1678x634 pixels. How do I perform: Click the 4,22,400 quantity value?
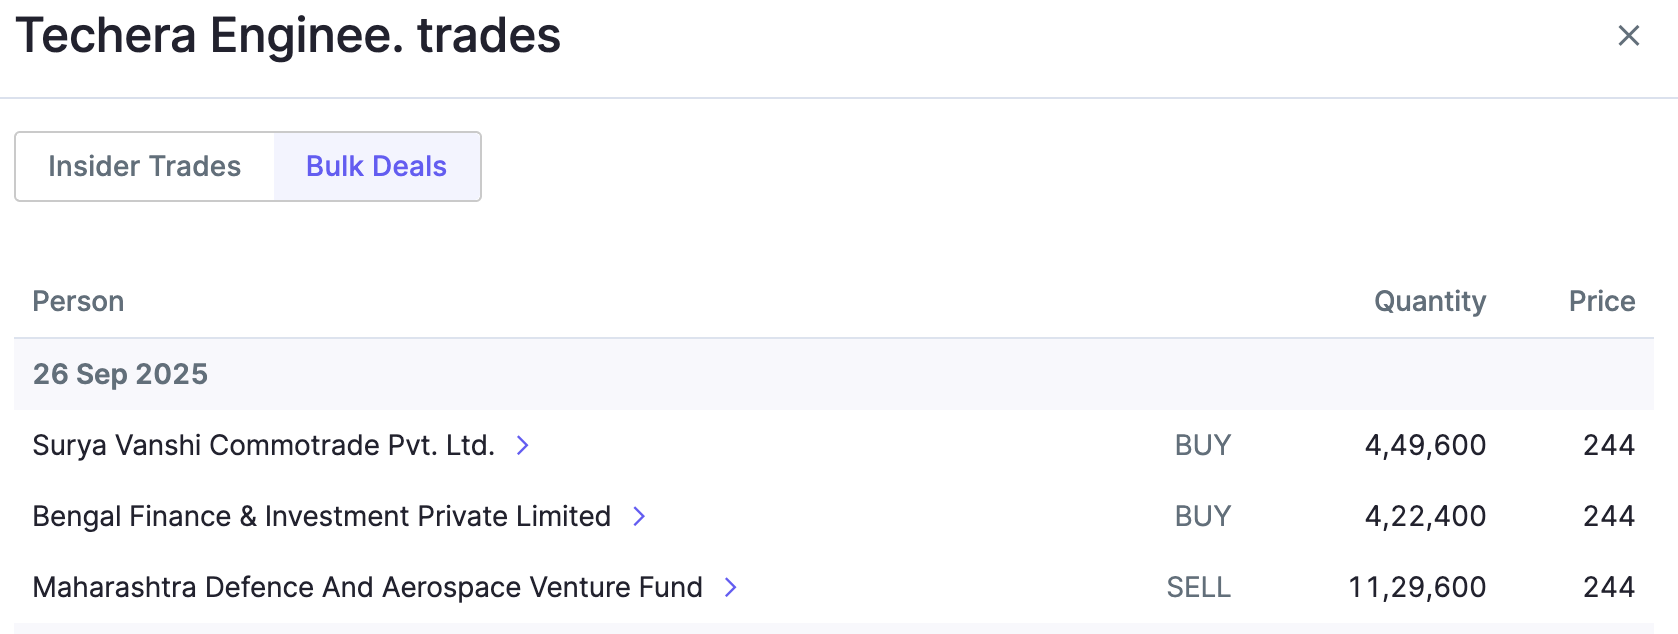[1425, 516]
